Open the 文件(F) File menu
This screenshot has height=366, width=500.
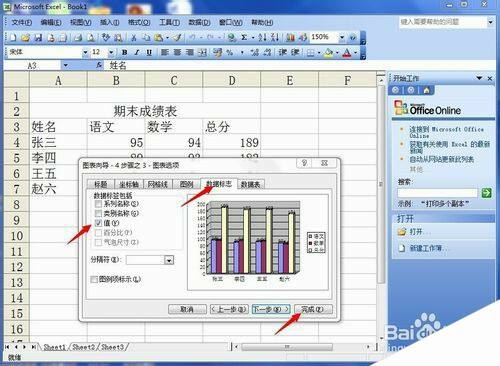pos(22,22)
